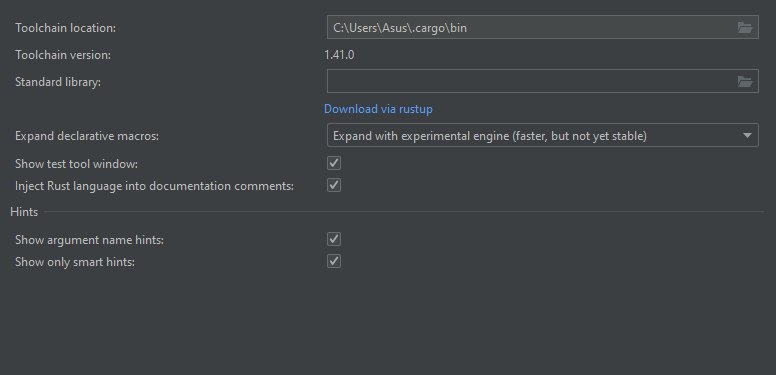Click the 'Expand declarative macros:' label
This screenshot has height=375, width=776.
point(87,136)
